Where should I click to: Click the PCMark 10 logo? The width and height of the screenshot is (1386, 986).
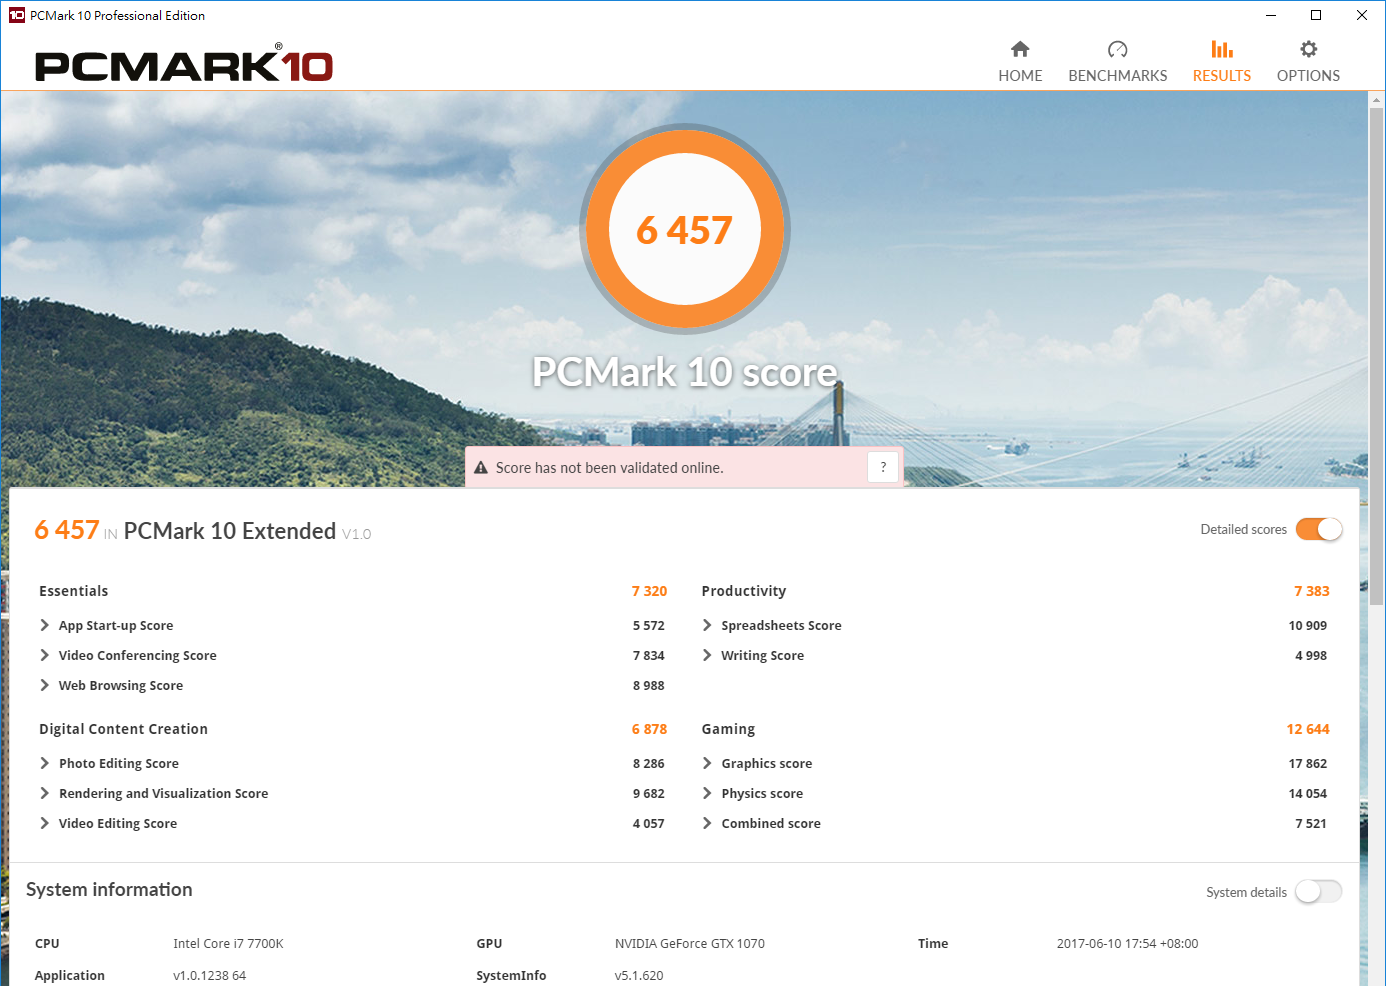[184, 66]
